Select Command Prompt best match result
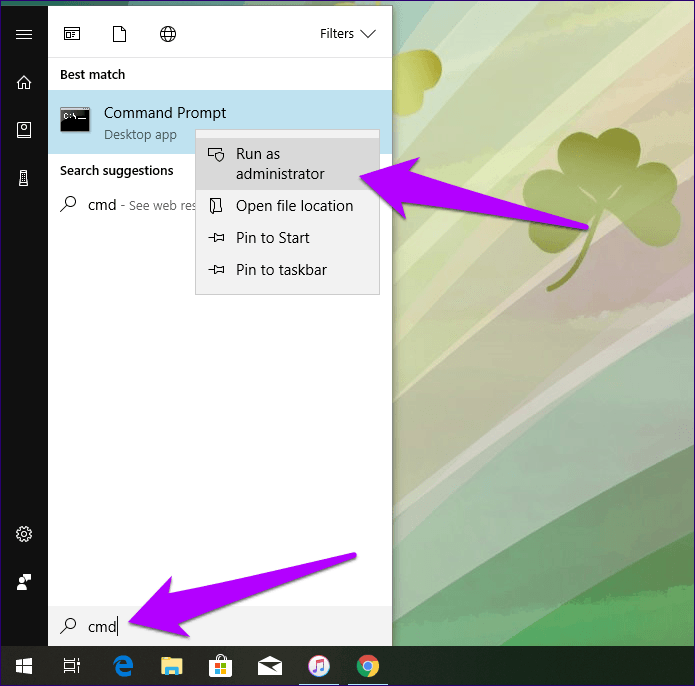The height and width of the screenshot is (686, 695). 220,122
